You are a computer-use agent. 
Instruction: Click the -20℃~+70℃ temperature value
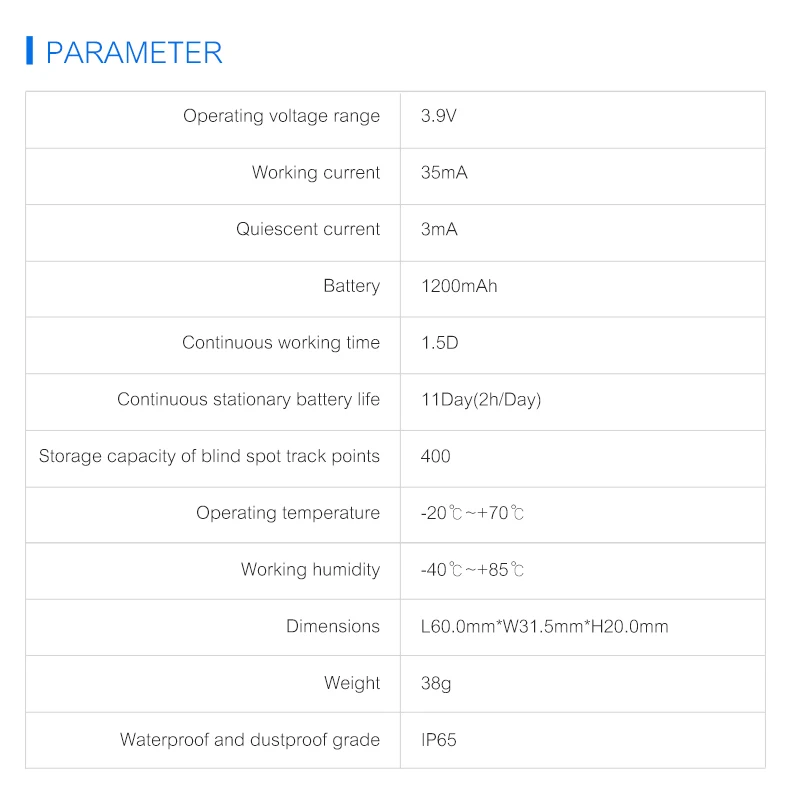click(x=473, y=513)
